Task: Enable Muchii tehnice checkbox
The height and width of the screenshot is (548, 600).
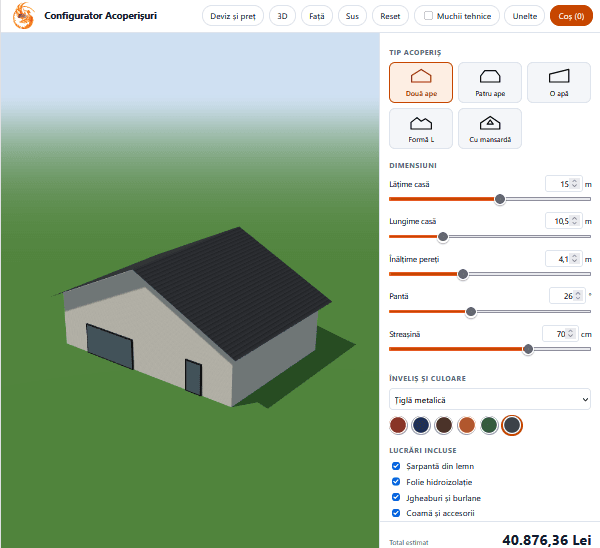Action: 429,16
